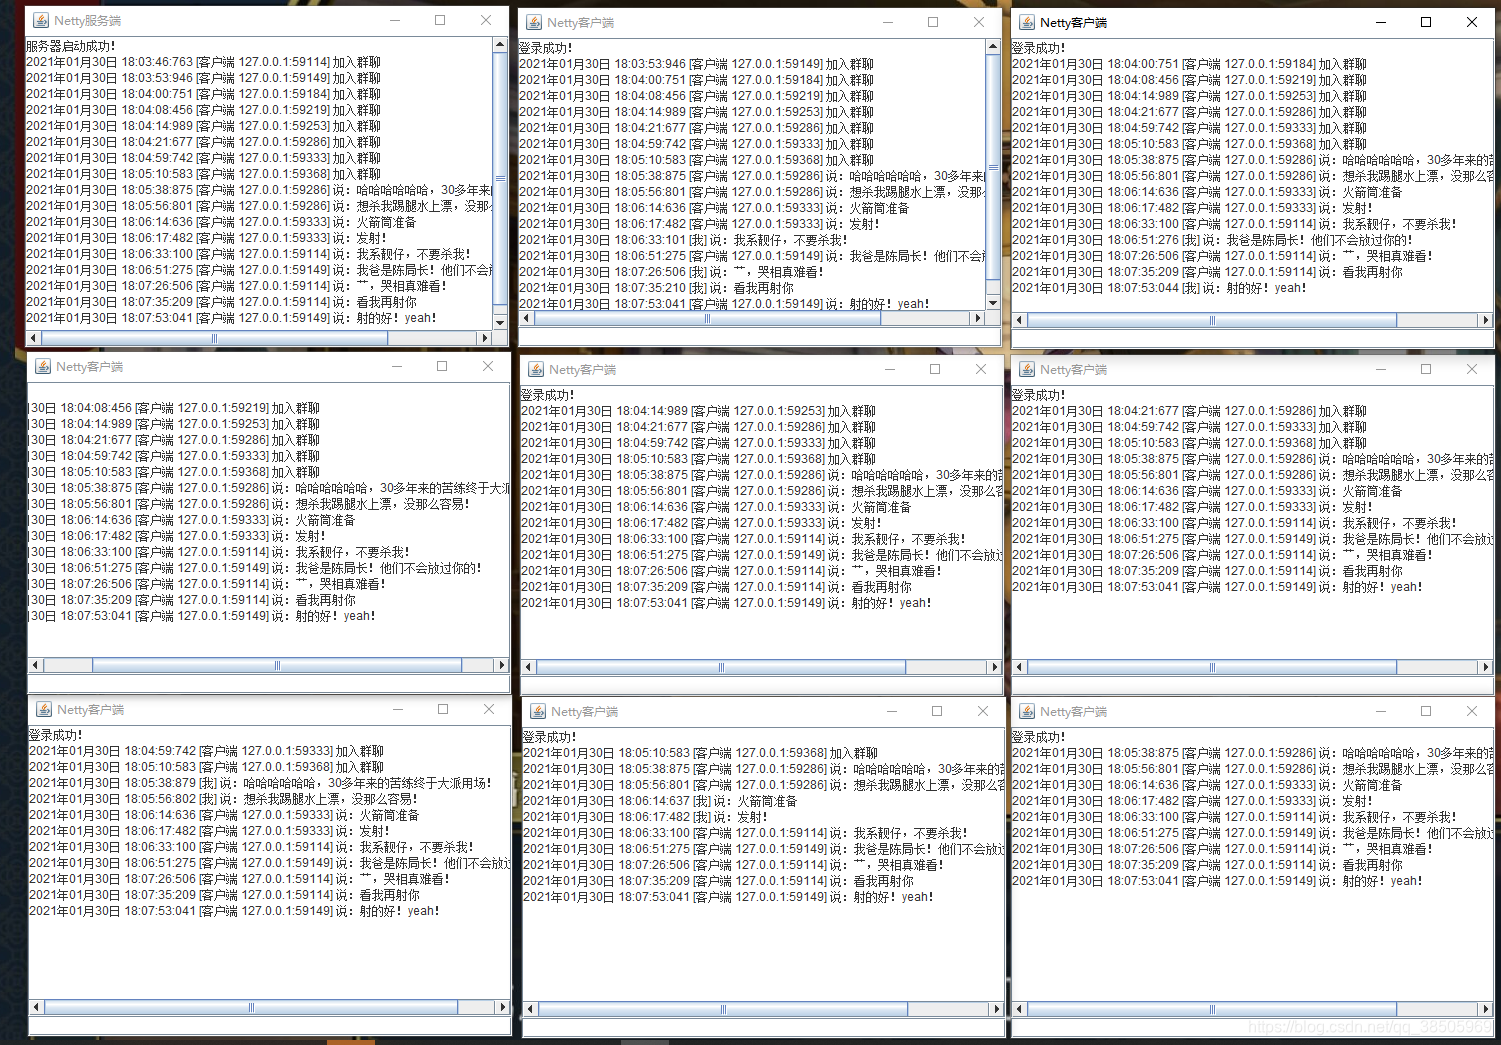
Task: Click the horizontal scroll right arrow in top-right client window
Action: pyautogui.click(x=1485, y=320)
